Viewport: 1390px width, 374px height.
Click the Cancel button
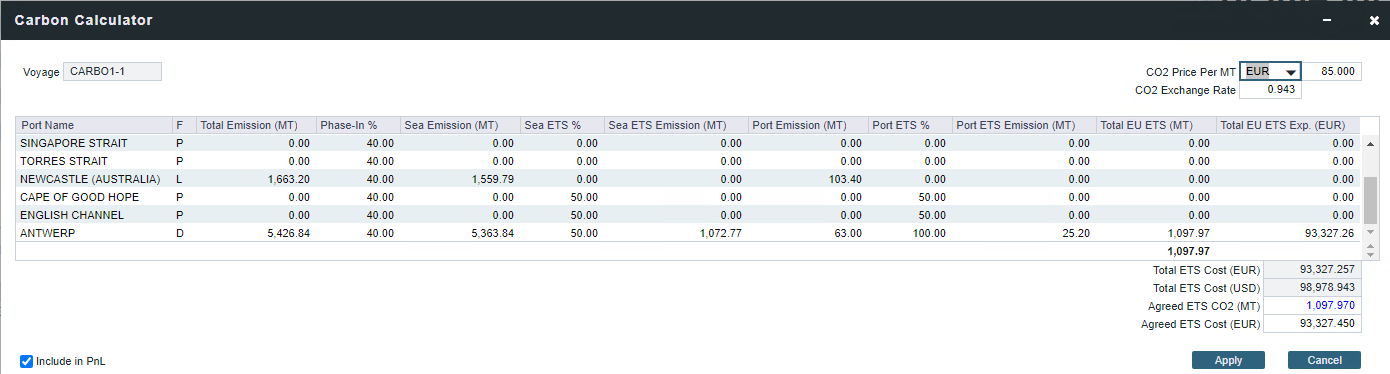[x=1324, y=360]
